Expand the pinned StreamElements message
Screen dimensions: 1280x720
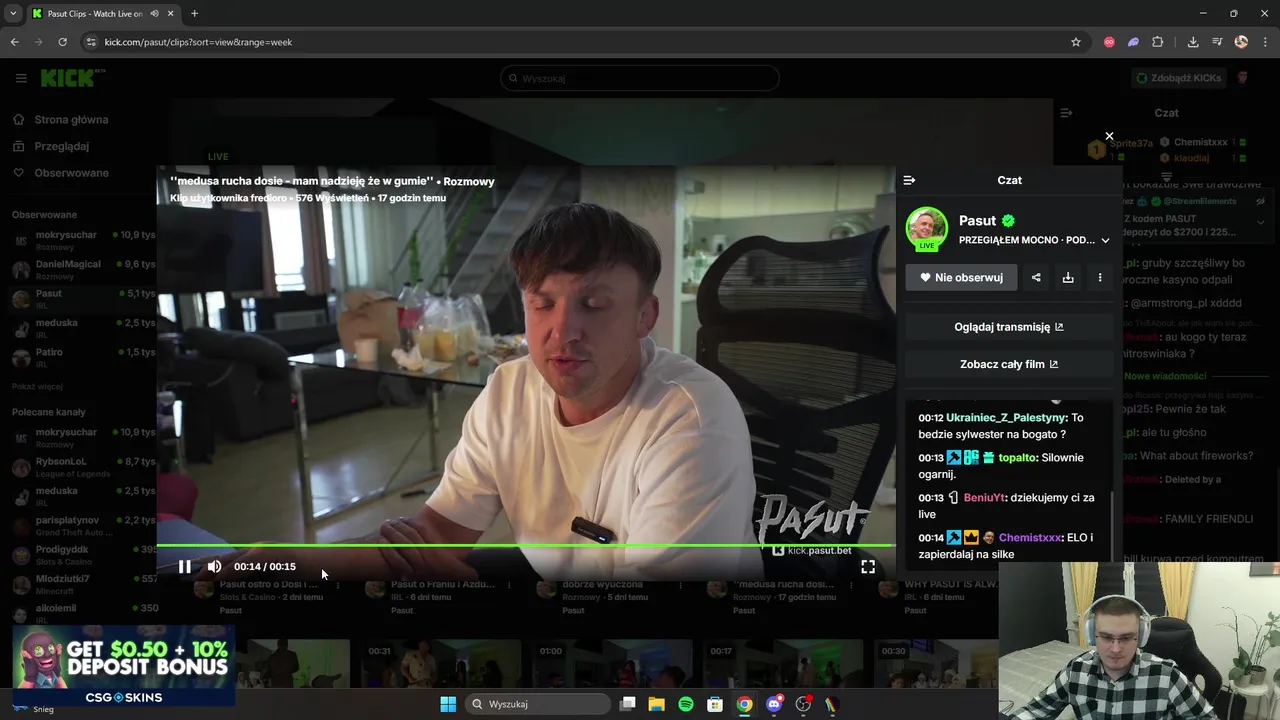[1262, 222]
